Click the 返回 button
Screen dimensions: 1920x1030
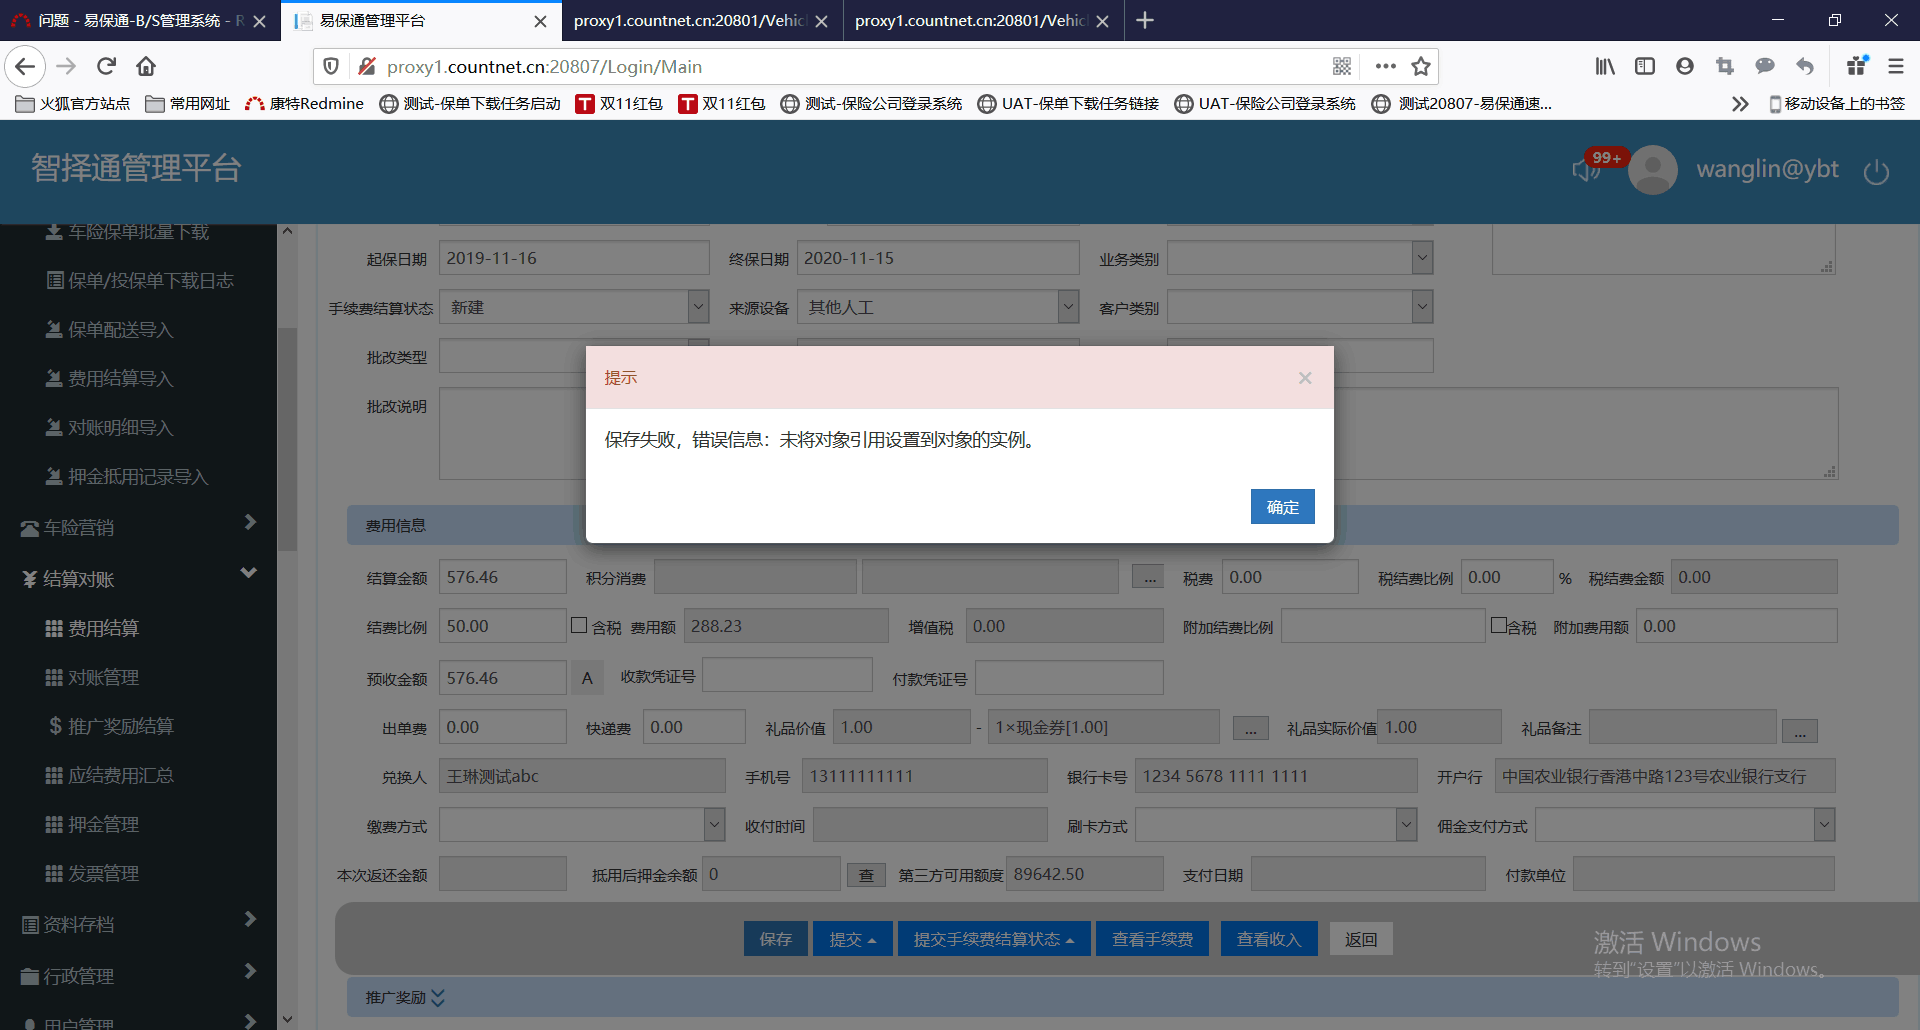1361,939
